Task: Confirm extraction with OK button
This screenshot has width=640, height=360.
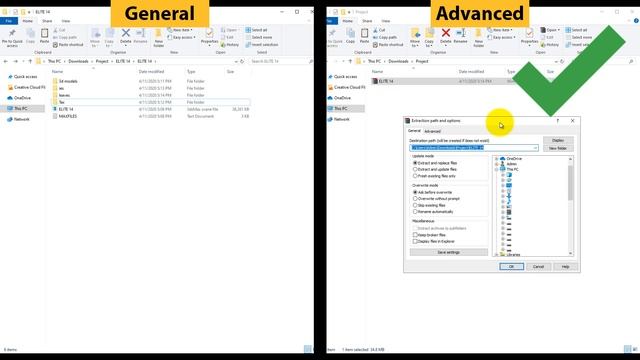Action: tap(511, 267)
